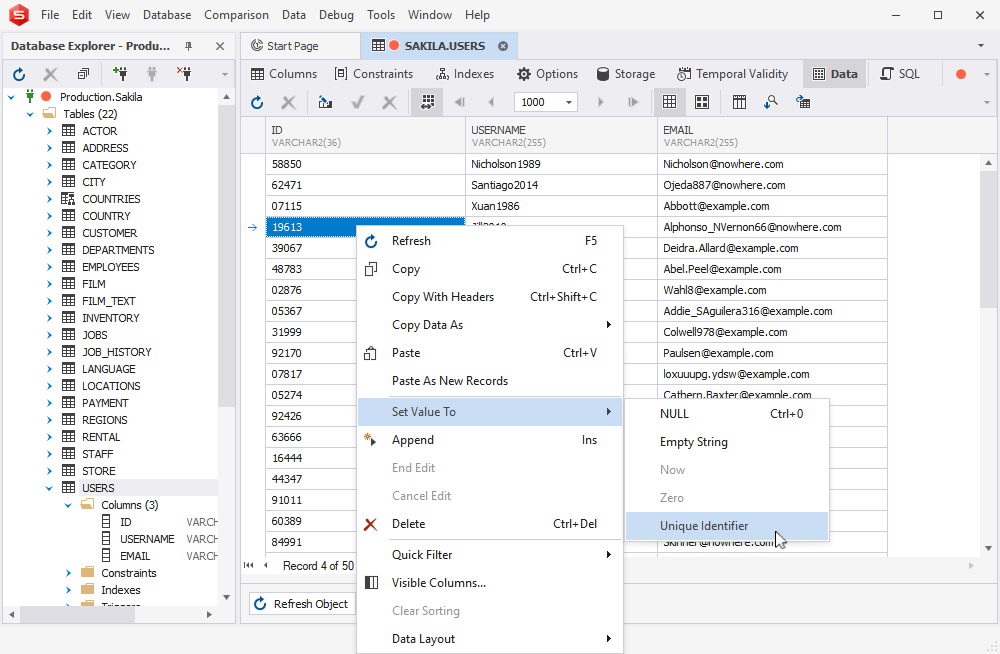The height and width of the screenshot is (654, 1000).
Task: Select Append in the context menu
Action: pyautogui.click(x=489, y=440)
